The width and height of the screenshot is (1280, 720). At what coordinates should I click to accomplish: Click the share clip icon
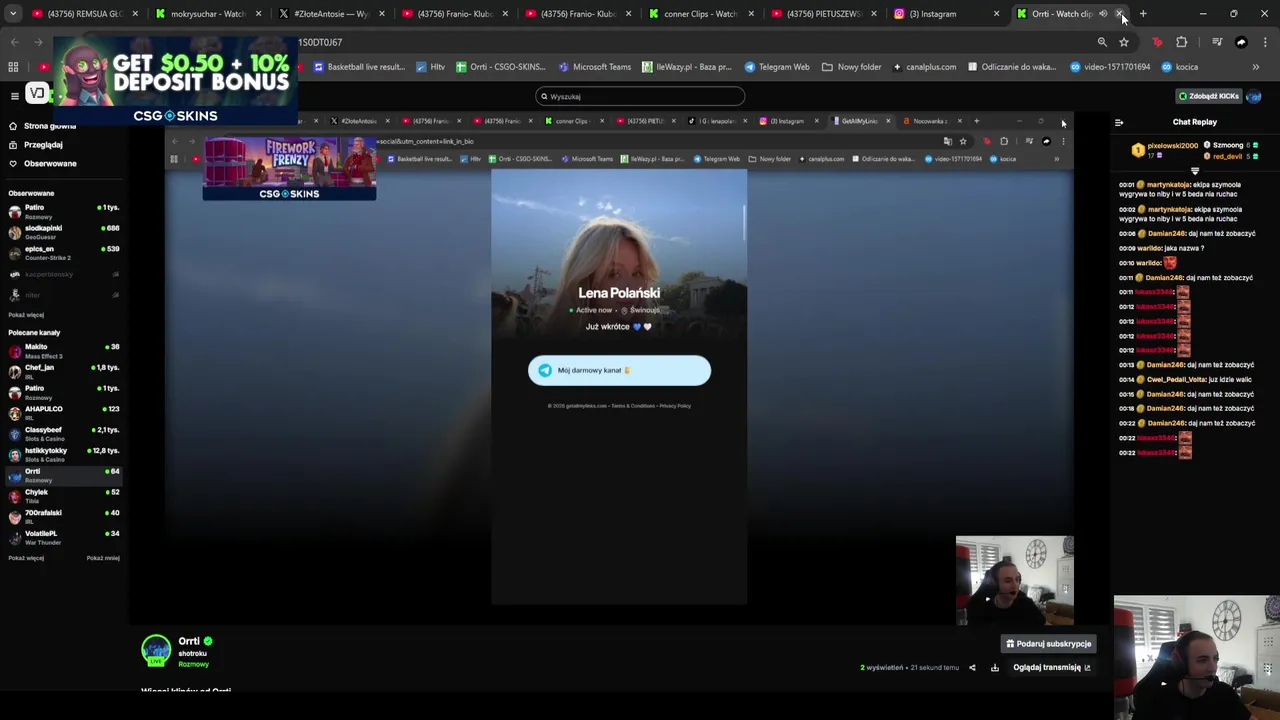click(972, 667)
